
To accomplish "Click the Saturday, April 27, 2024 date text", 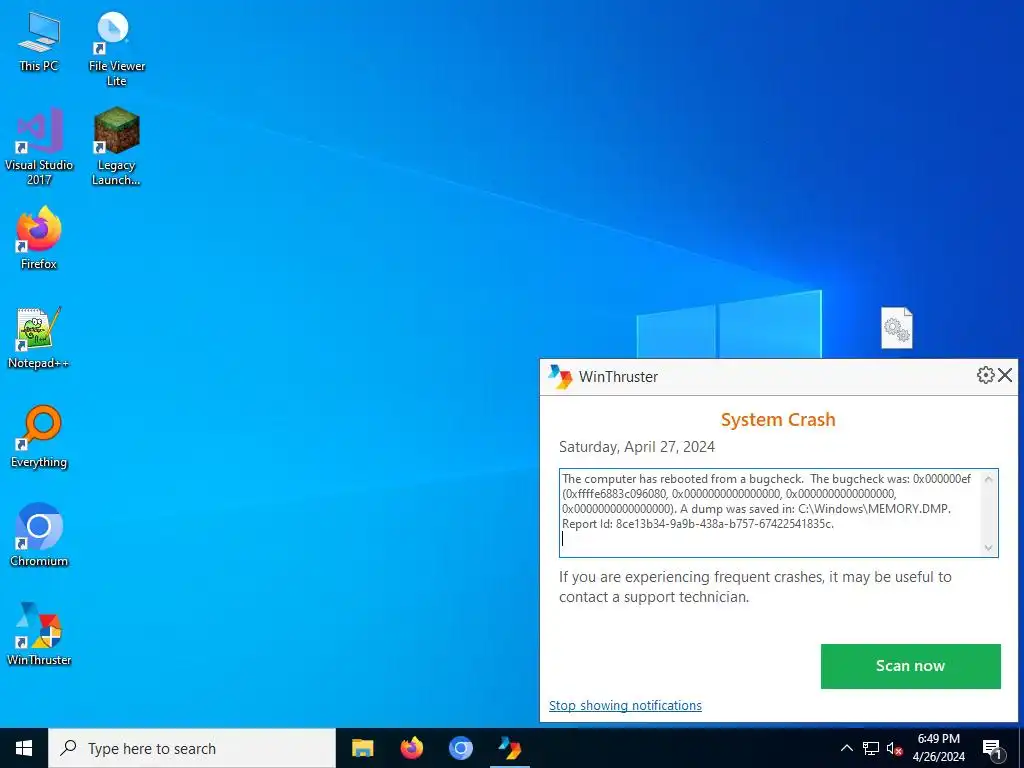I will (637, 447).
